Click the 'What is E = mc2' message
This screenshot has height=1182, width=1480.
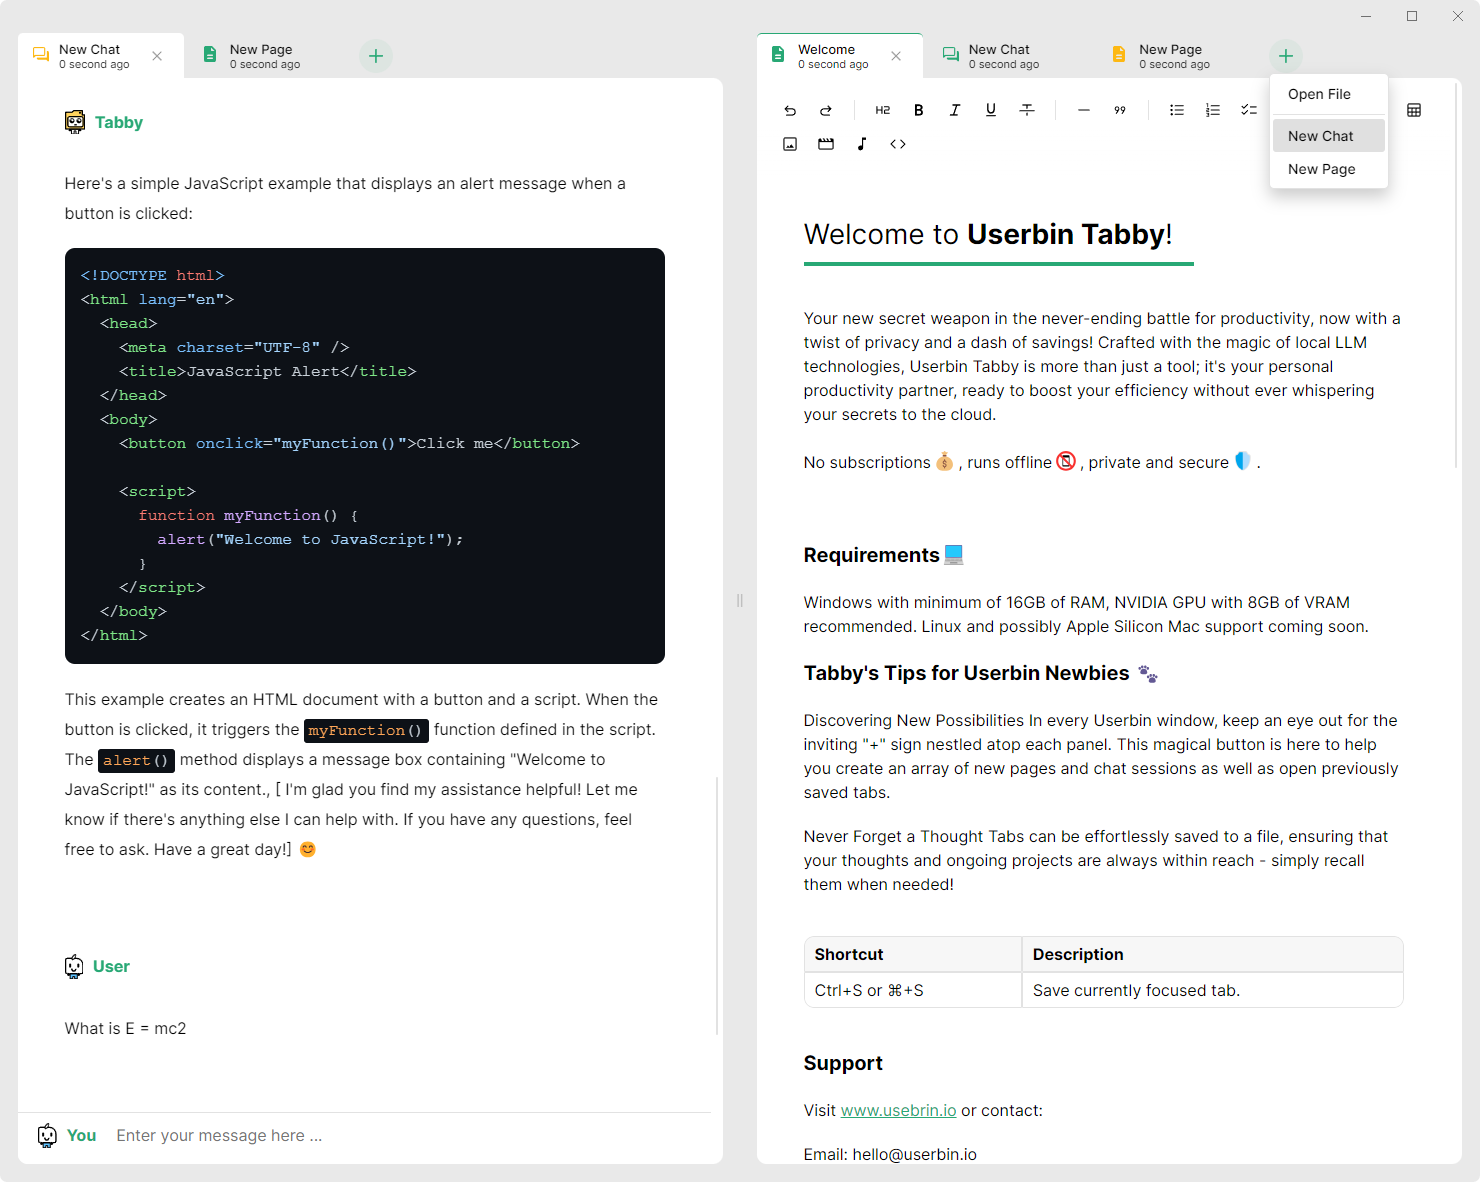pos(126,1028)
